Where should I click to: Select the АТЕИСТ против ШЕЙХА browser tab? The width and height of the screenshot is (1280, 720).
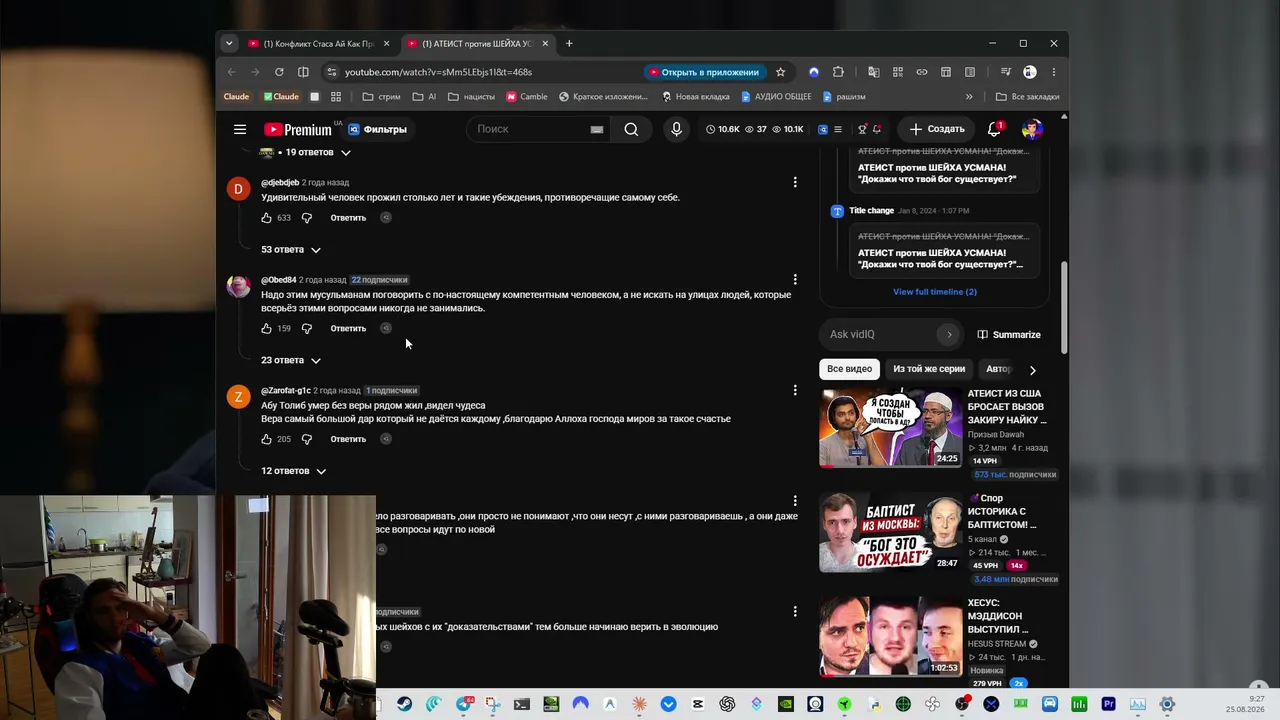pos(478,44)
